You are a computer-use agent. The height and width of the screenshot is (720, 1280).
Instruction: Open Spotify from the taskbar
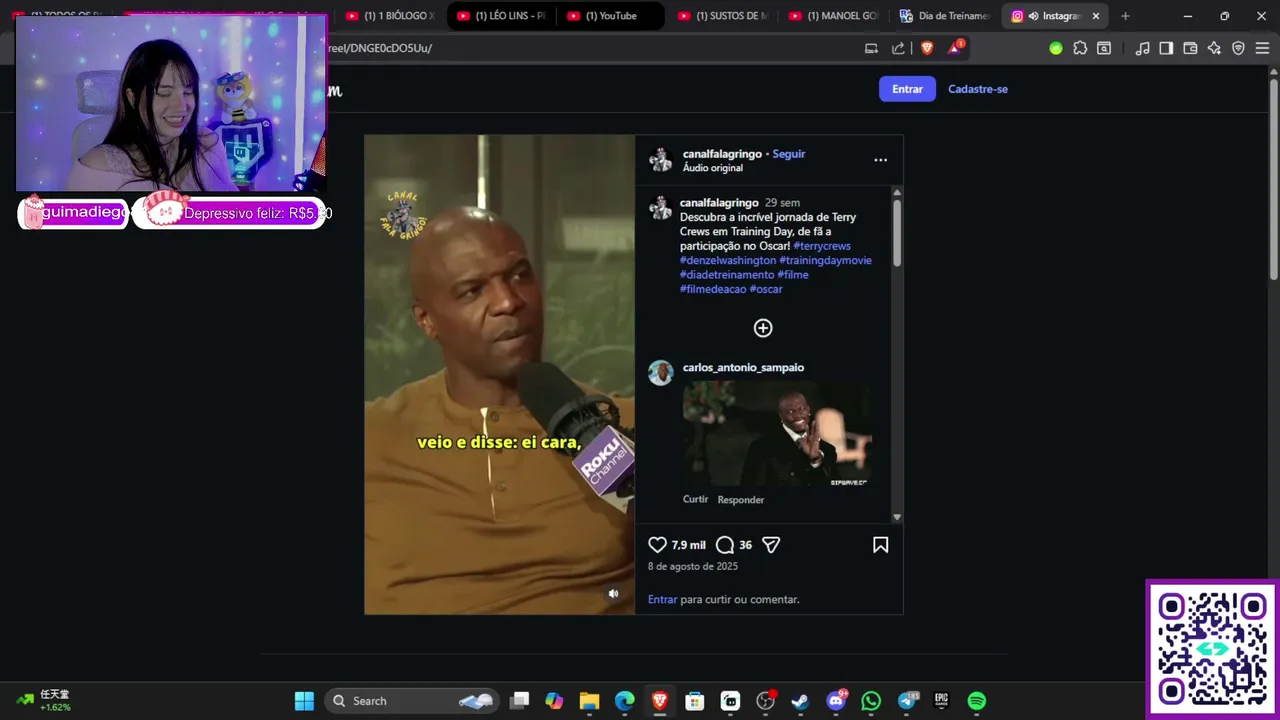pyautogui.click(x=977, y=701)
